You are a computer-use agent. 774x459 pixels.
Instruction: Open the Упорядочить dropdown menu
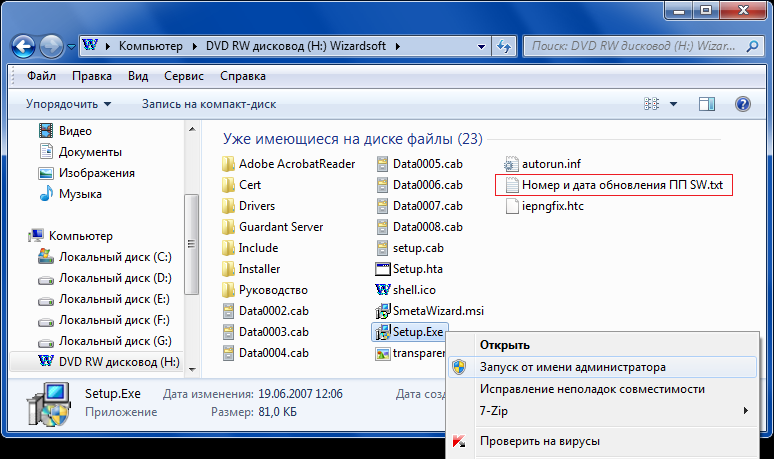click(x=68, y=104)
